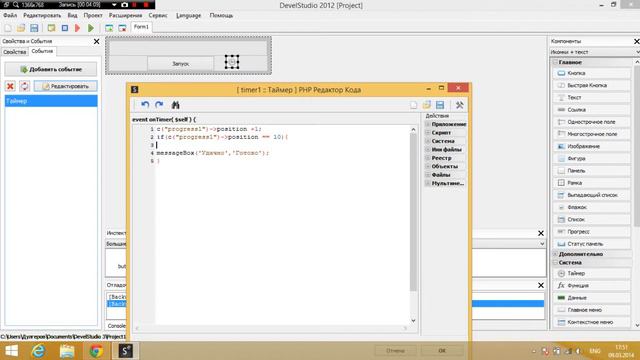Select the Функция component
640x360 pixels.
(592, 286)
